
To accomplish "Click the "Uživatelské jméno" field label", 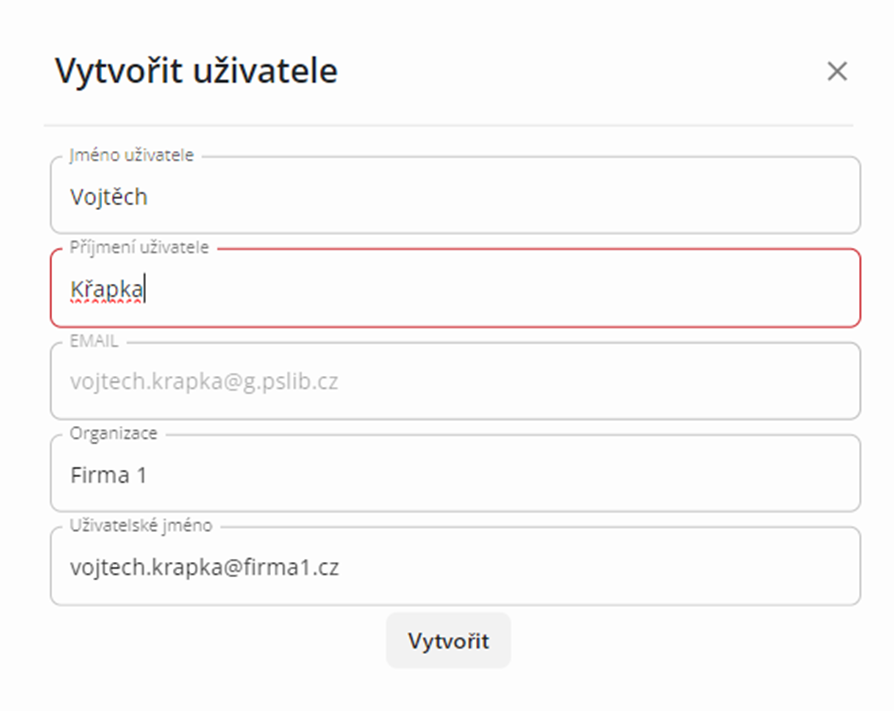I will (140, 526).
